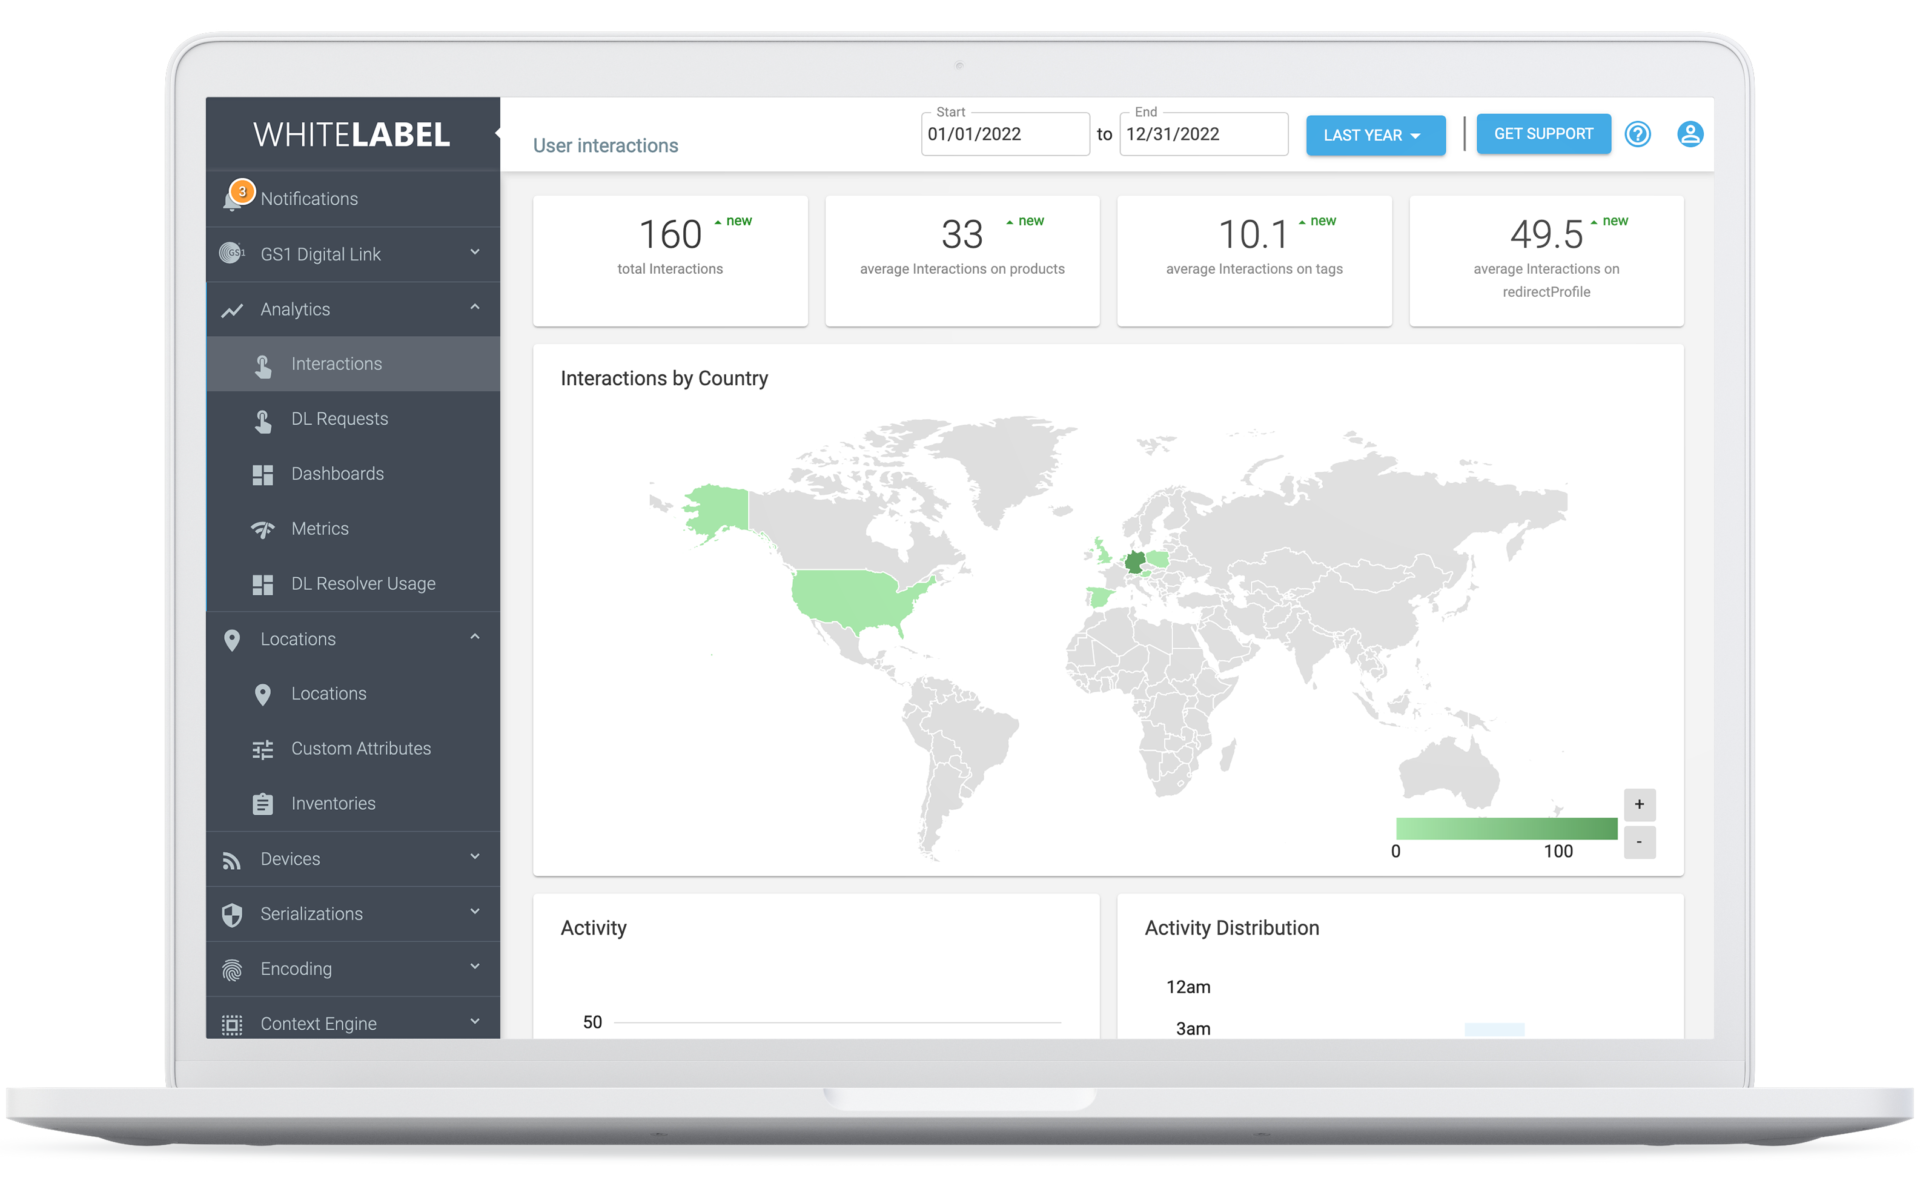Image resolution: width=1920 pixels, height=1195 pixels.
Task: Click the Custom Attributes sliders icon
Action: click(x=263, y=750)
